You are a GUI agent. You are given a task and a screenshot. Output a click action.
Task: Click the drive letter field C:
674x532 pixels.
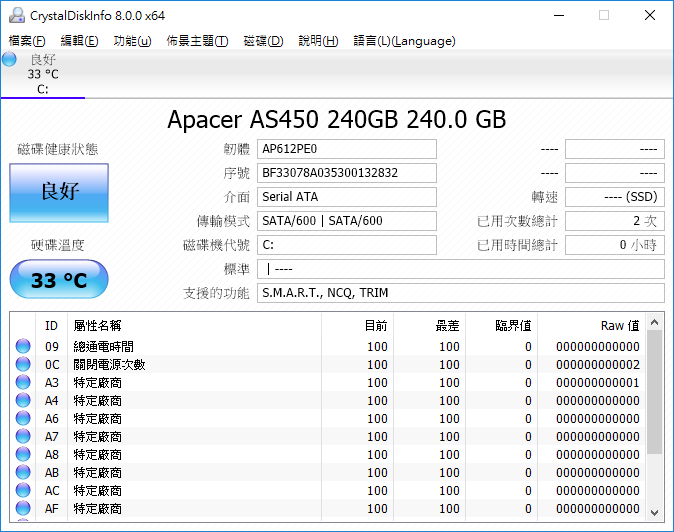click(x=347, y=245)
